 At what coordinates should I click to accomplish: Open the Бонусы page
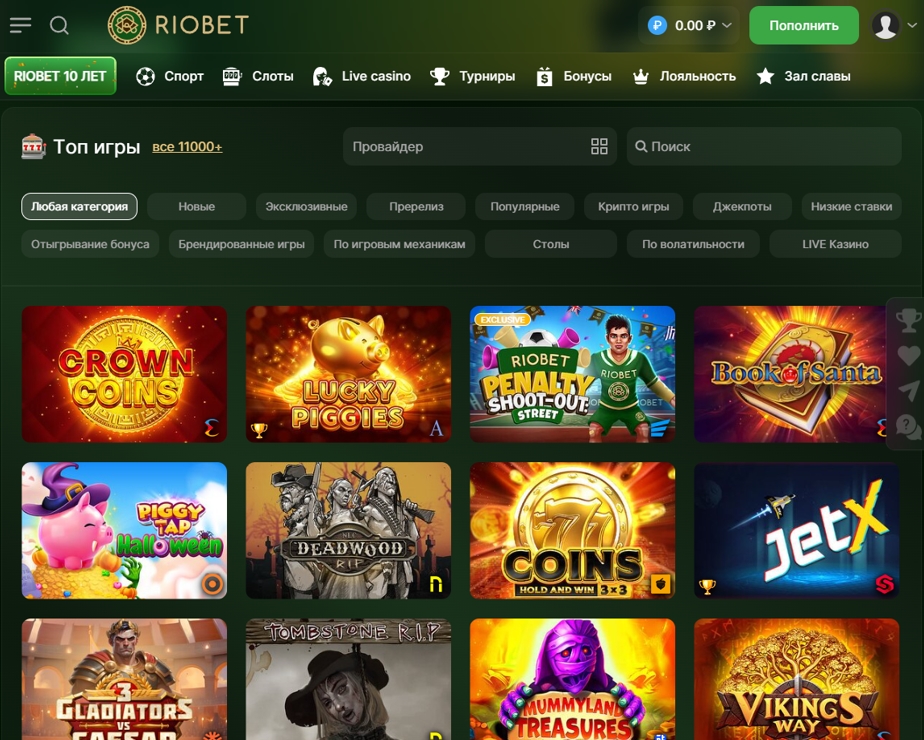coord(574,76)
